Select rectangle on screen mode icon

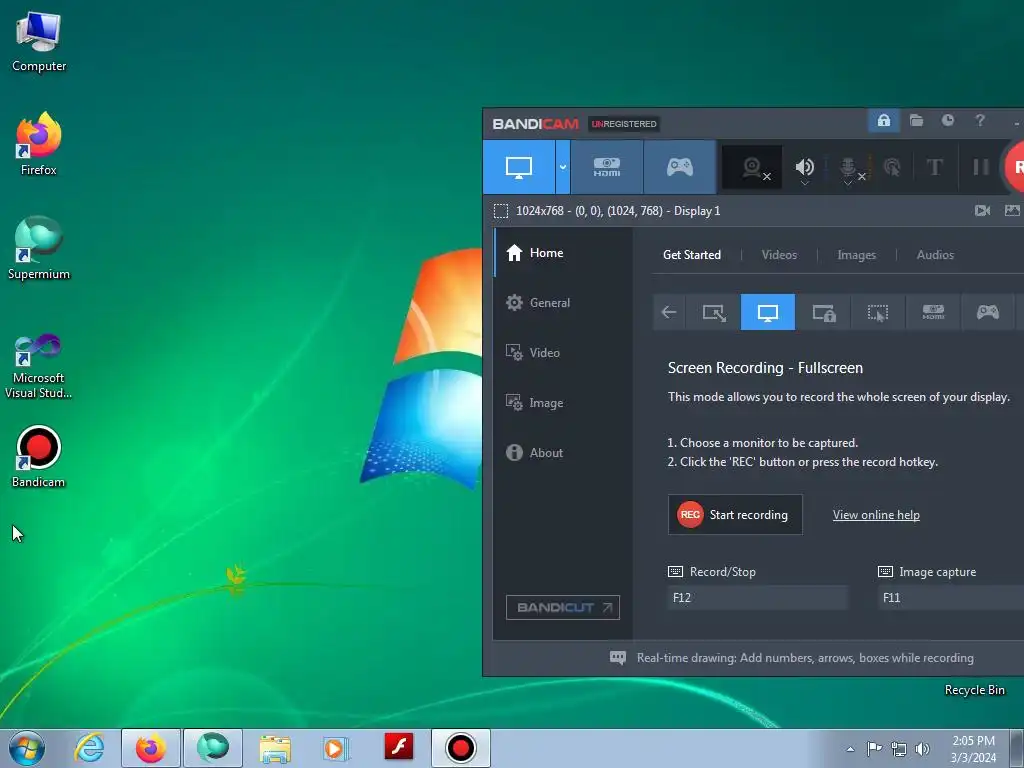[713, 312]
